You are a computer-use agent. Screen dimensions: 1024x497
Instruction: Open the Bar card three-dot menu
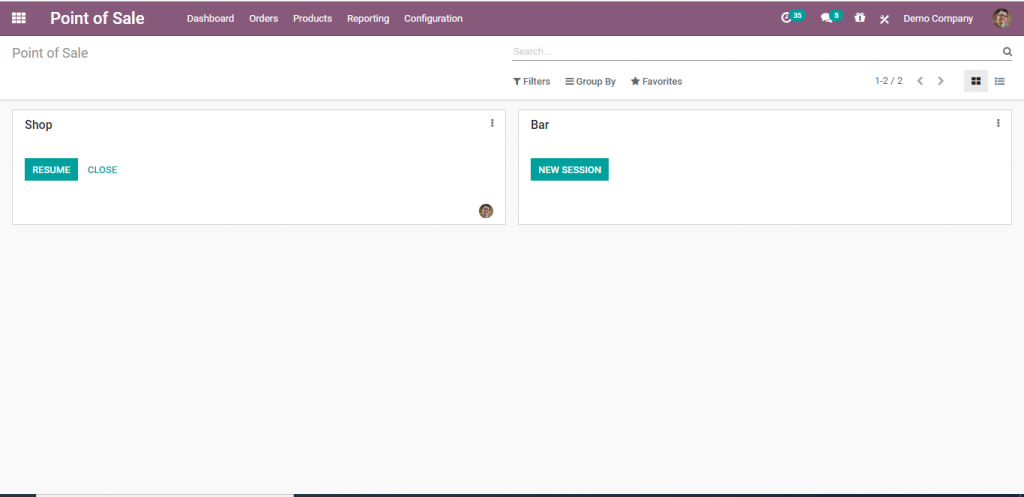pyautogui.click(x=998, y=123)
